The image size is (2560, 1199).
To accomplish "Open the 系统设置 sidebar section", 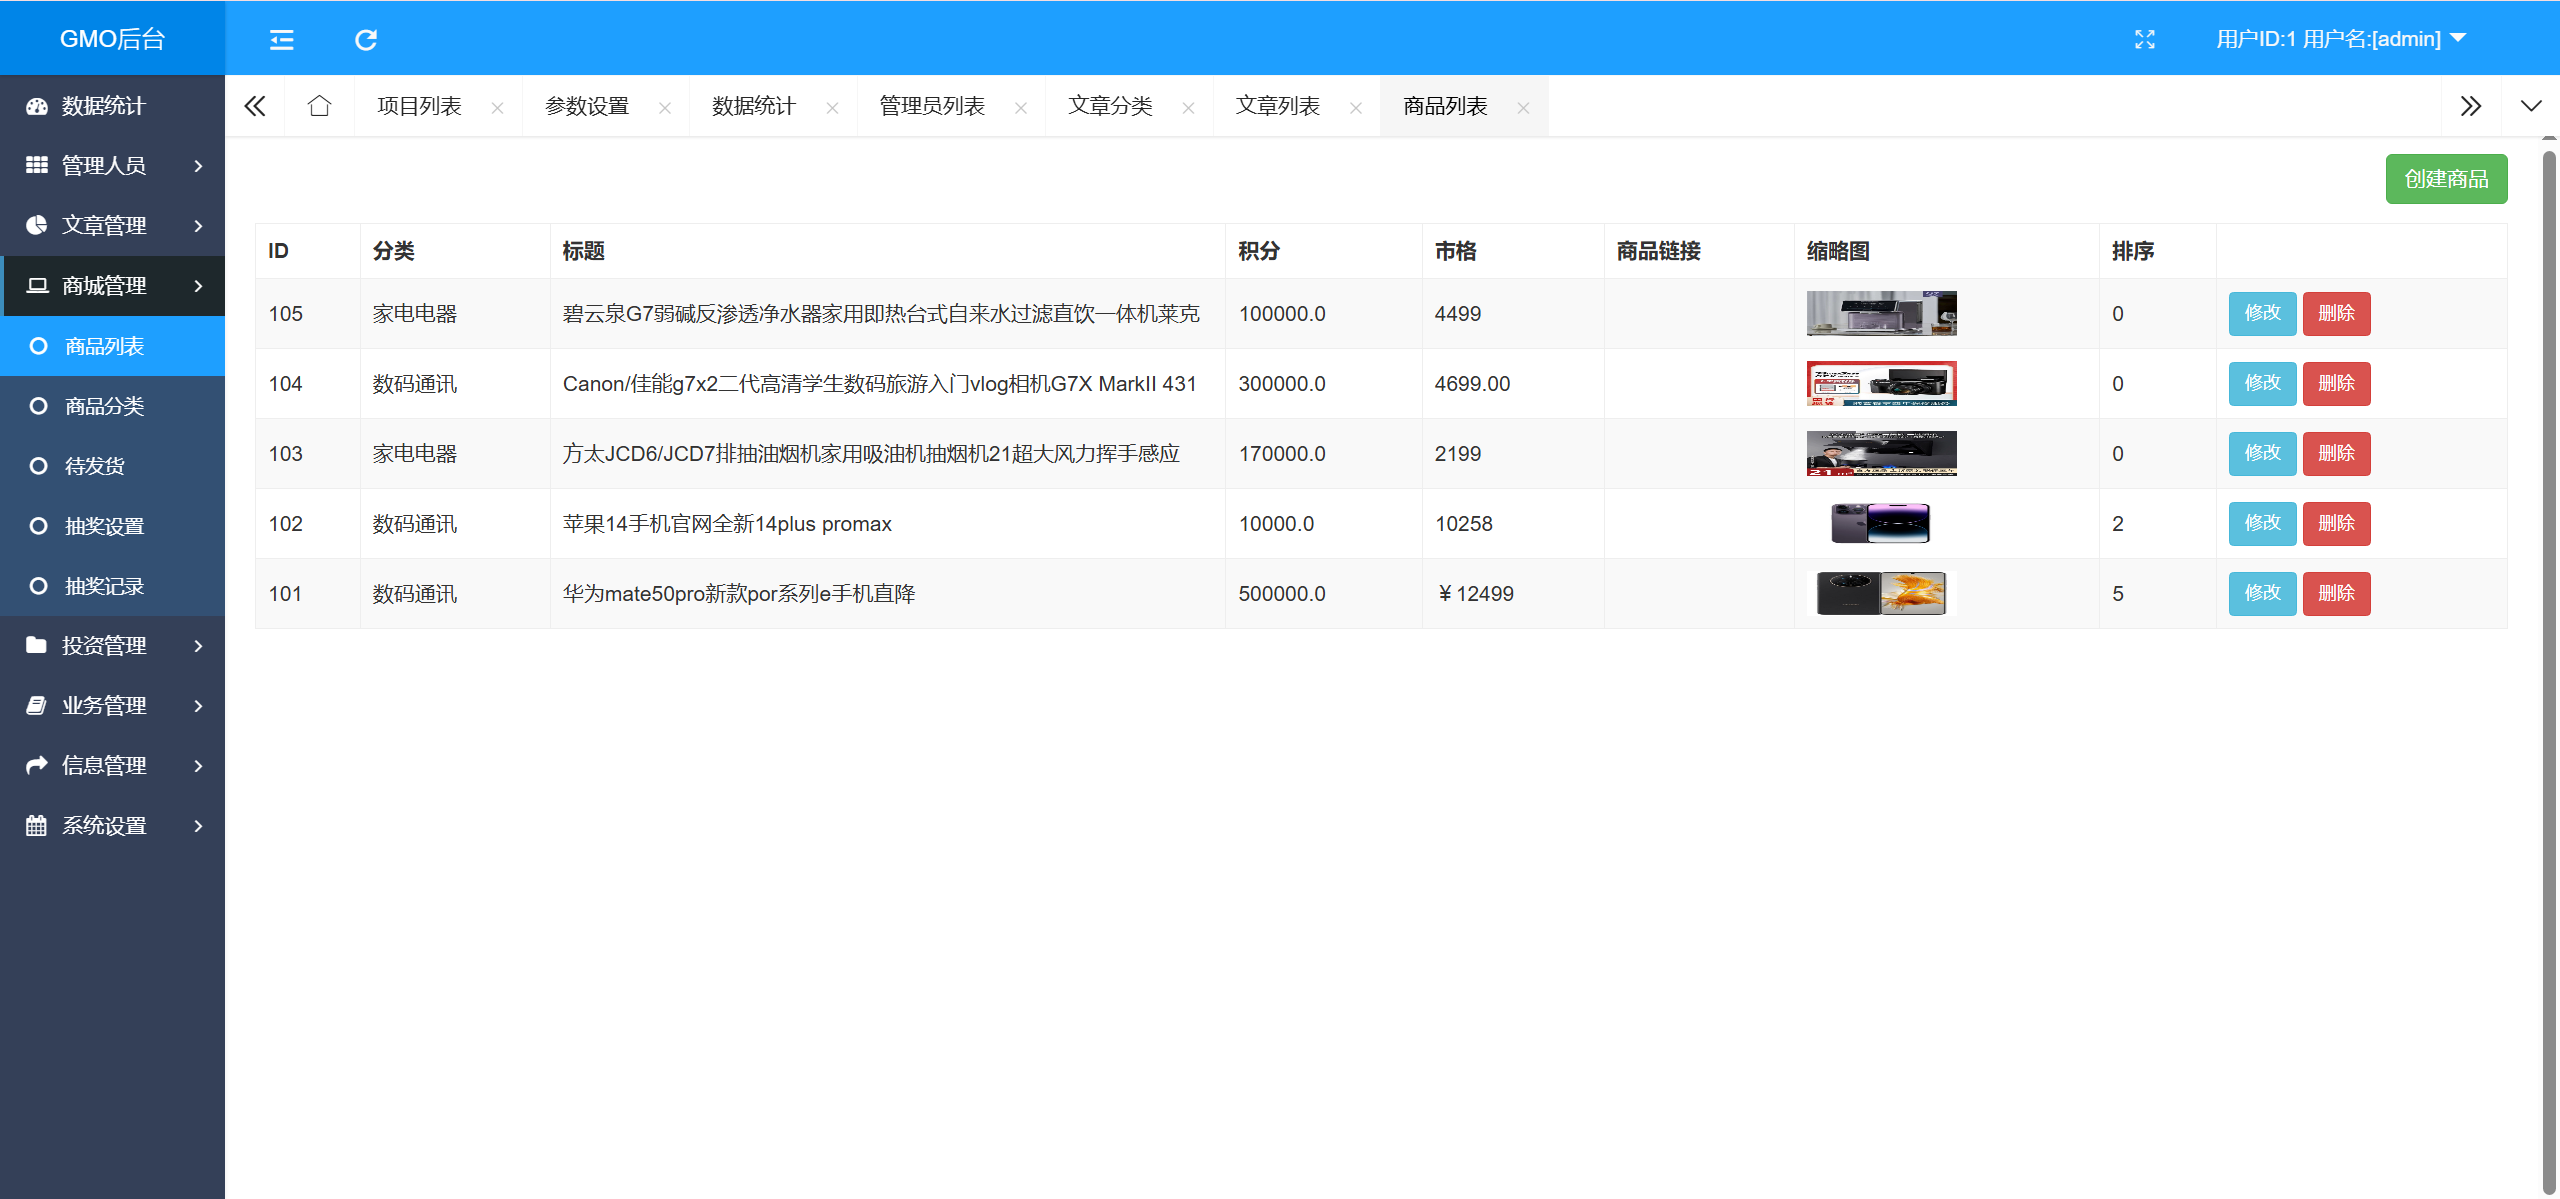I will [105, 825].
